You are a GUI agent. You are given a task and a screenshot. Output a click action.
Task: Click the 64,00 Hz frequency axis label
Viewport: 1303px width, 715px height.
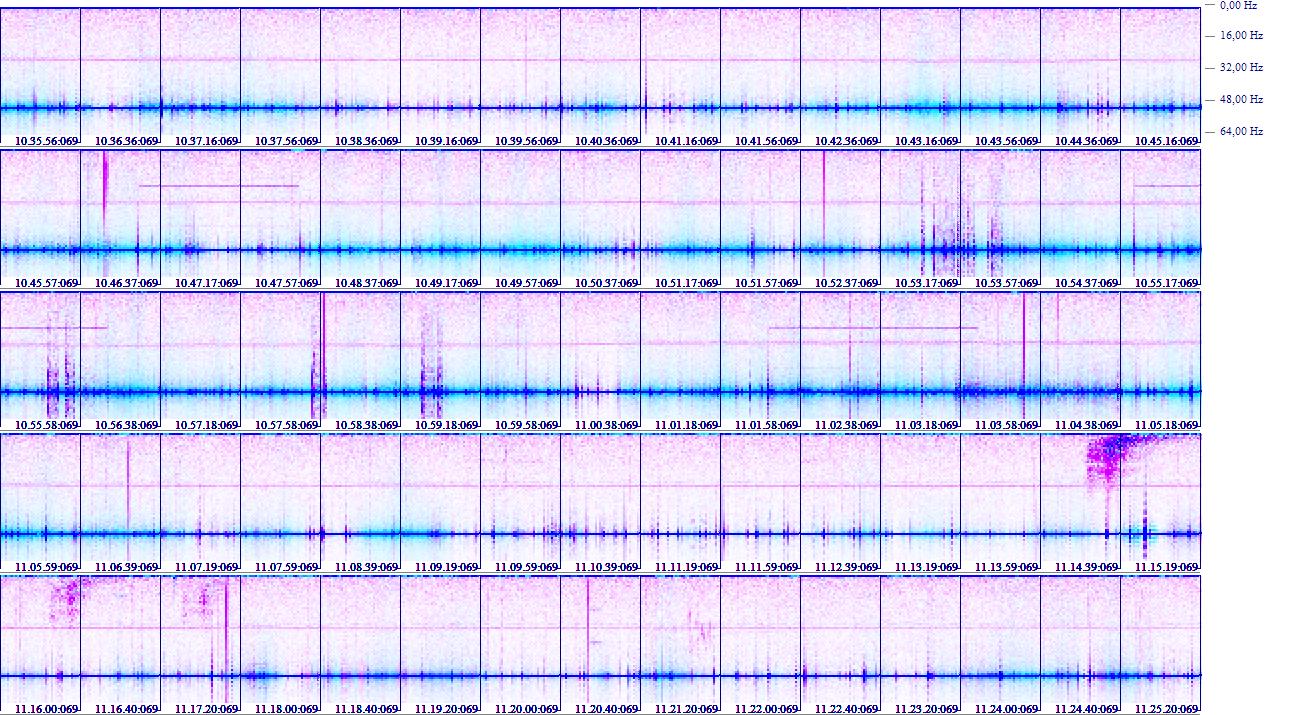(1241, 132)
